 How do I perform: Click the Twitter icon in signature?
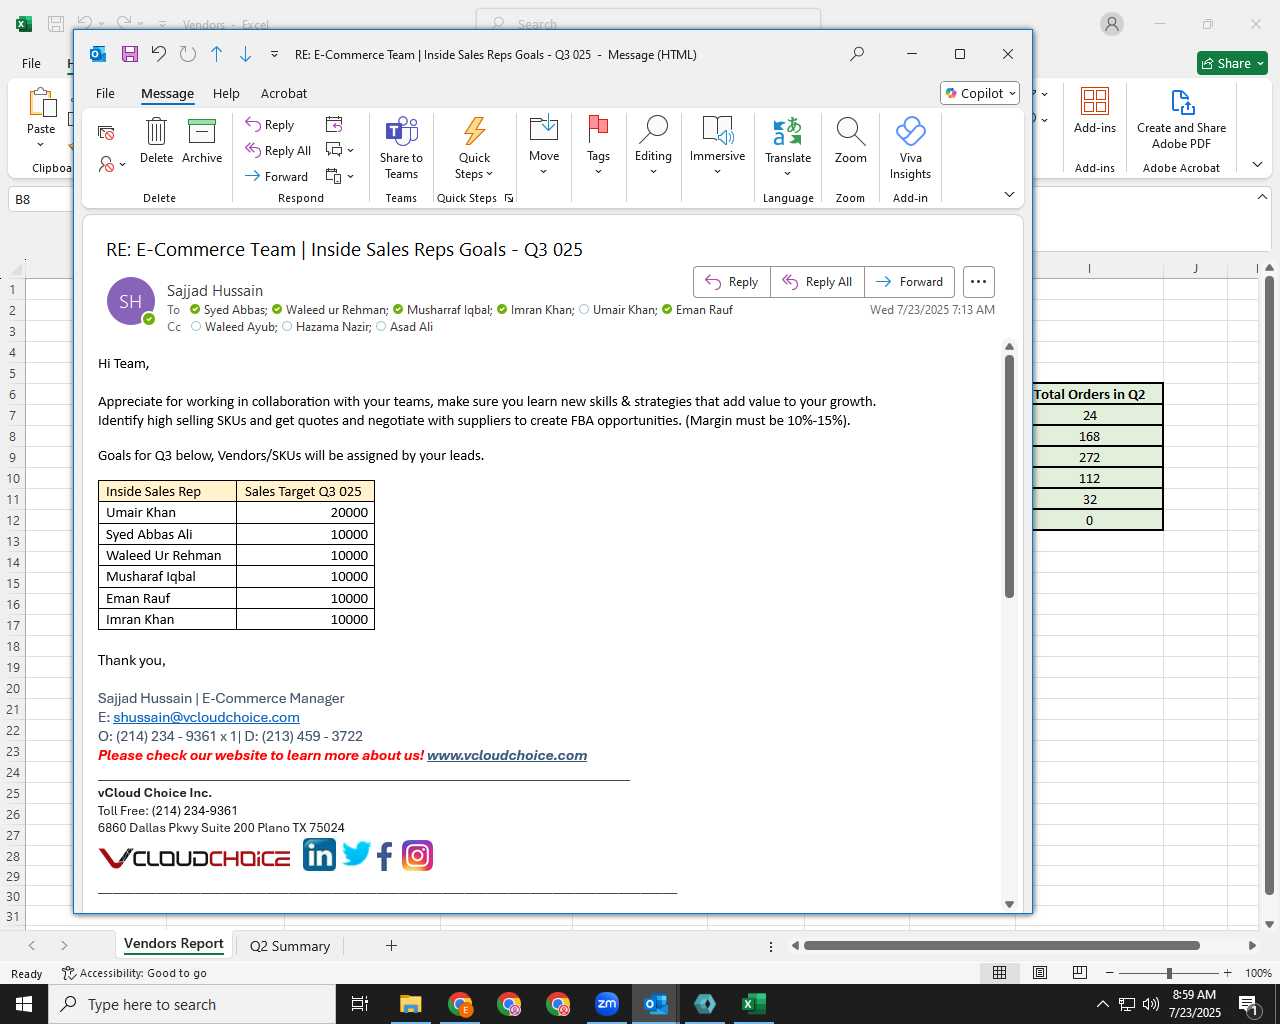356,854
